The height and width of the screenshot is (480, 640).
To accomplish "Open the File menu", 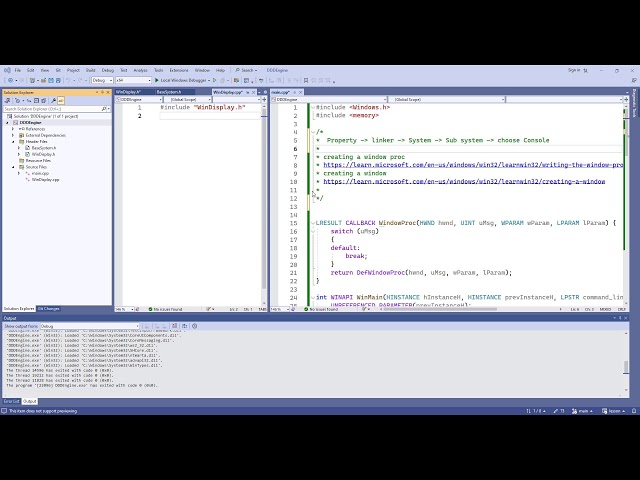I will [x=18, y=70].
